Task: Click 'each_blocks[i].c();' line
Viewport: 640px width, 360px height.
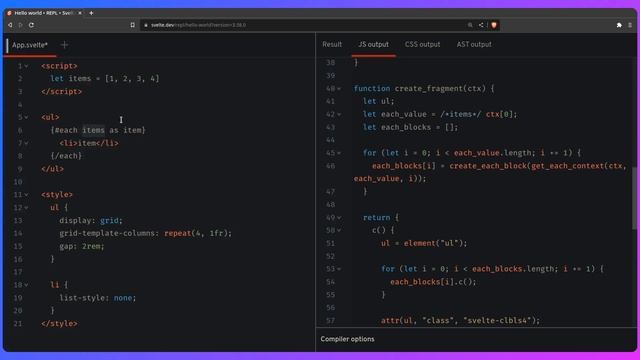Action: (x=433, y=282)
